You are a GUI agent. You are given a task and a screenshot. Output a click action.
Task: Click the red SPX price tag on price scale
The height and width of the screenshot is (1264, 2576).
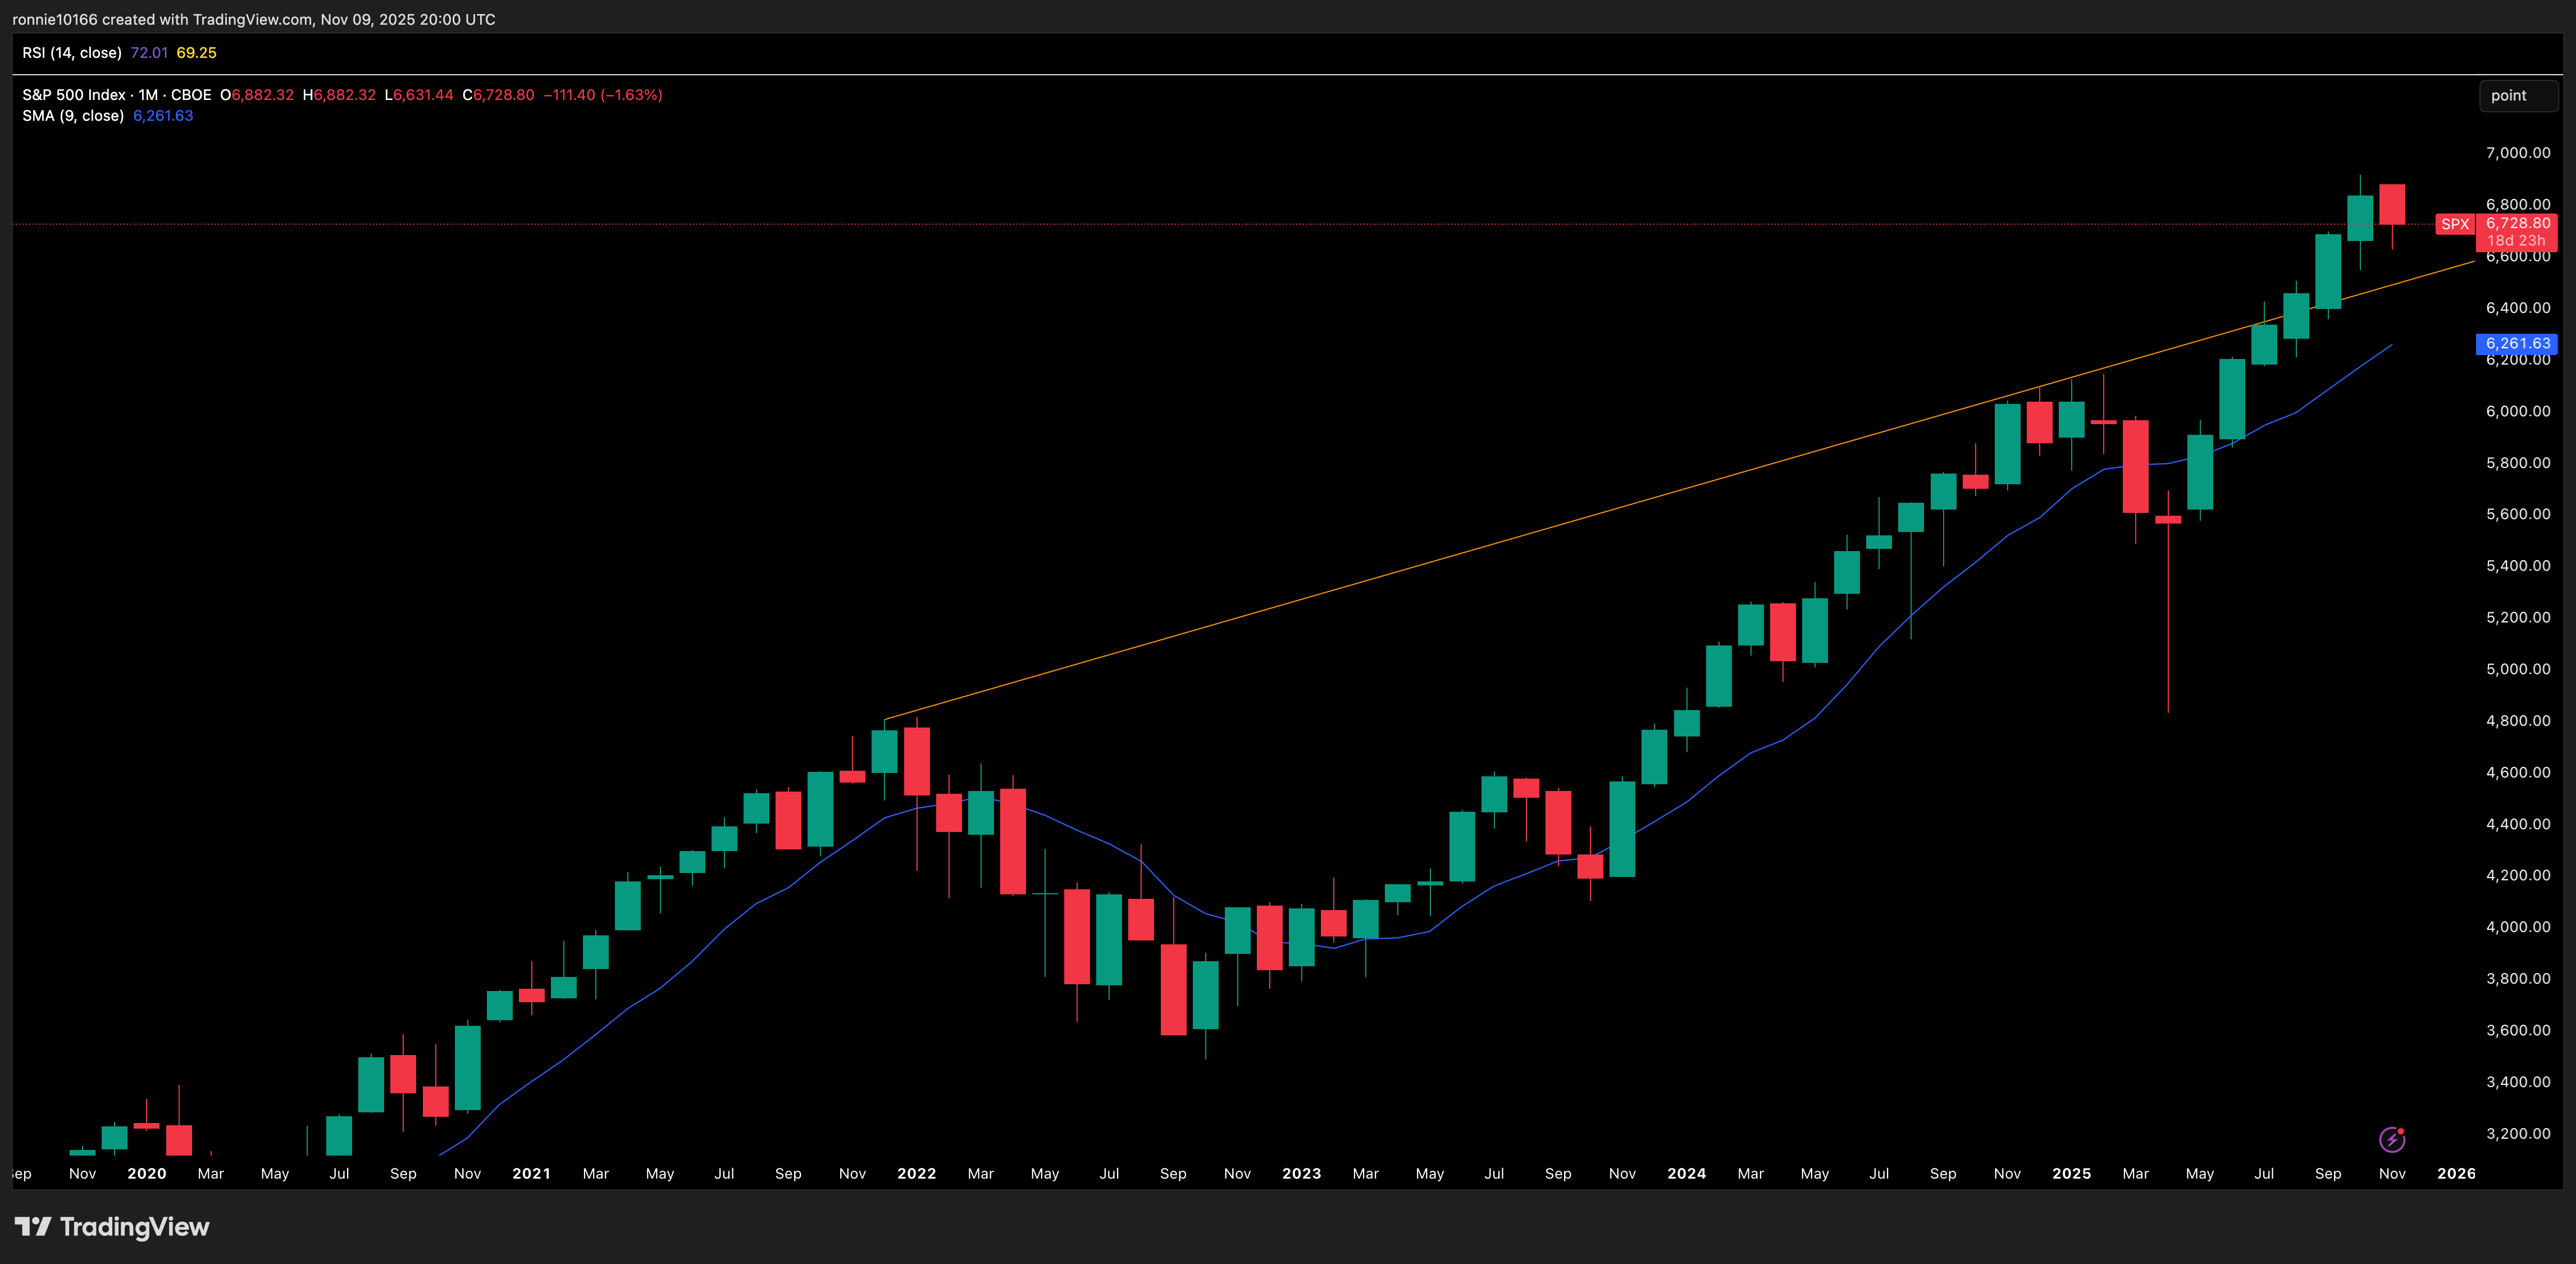tap(2456, 224)
